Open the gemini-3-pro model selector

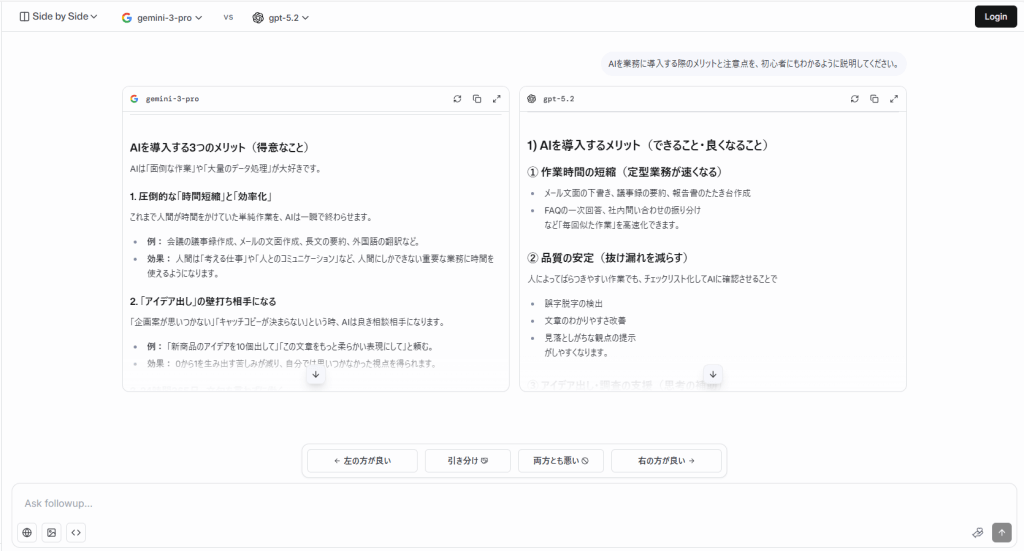point(162,17)
